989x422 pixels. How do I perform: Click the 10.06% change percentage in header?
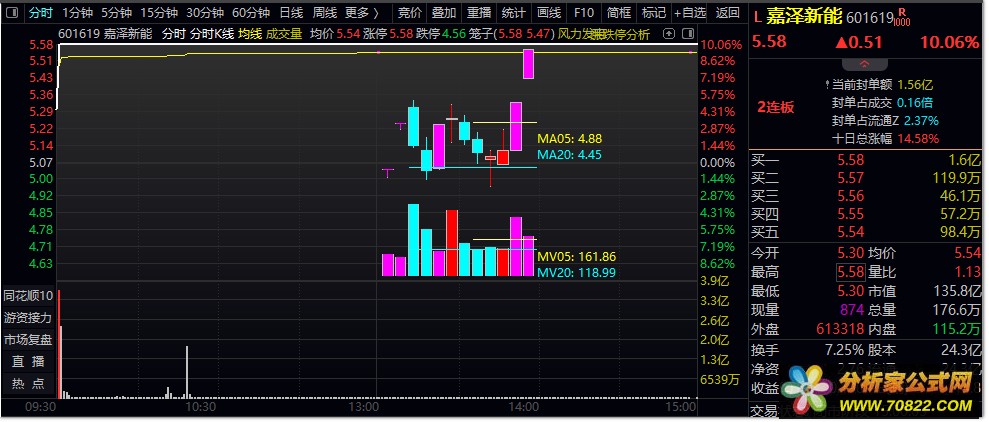pos(949,42)
